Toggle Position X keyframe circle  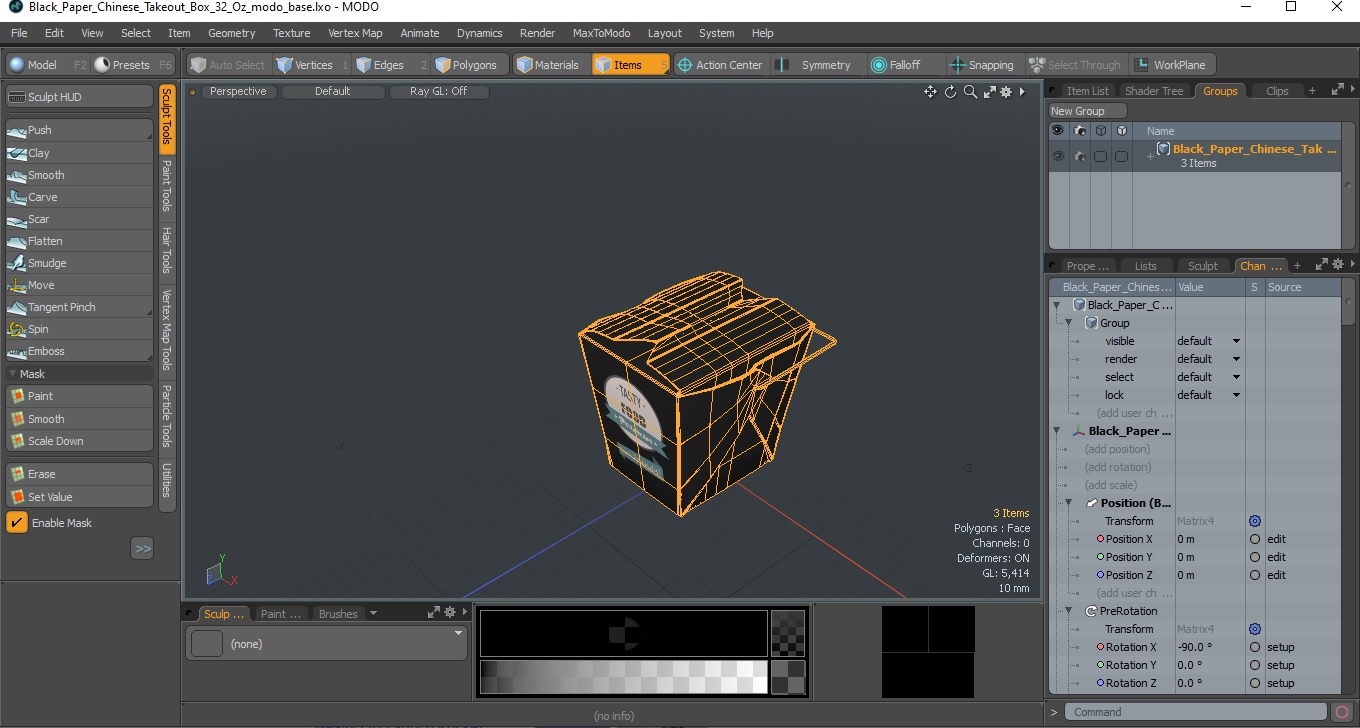click(1255, 539)
